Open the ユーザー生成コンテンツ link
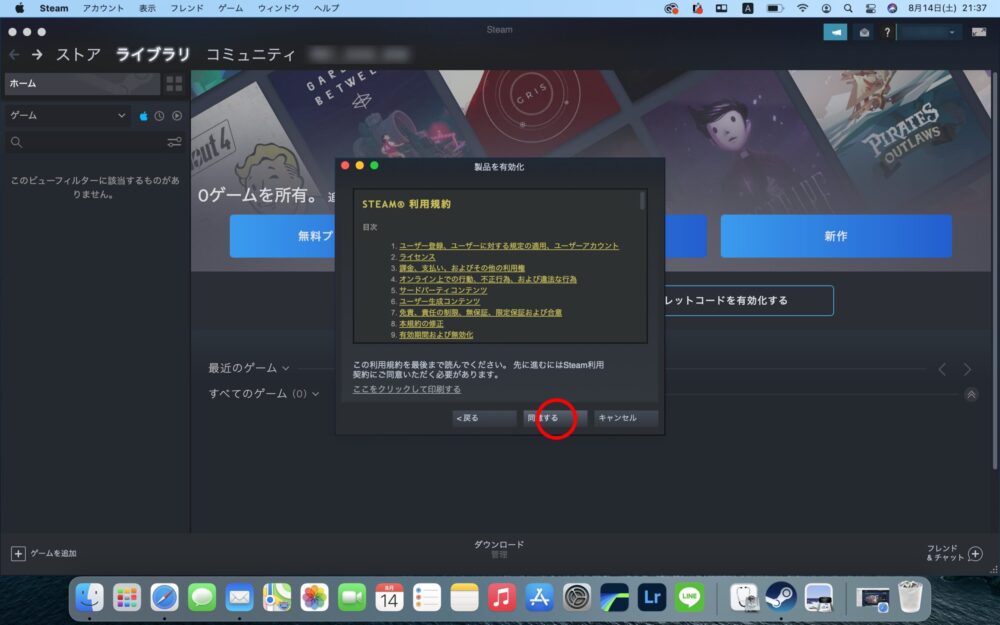The height and width of the screenshot is (625, 1000). 439,301
